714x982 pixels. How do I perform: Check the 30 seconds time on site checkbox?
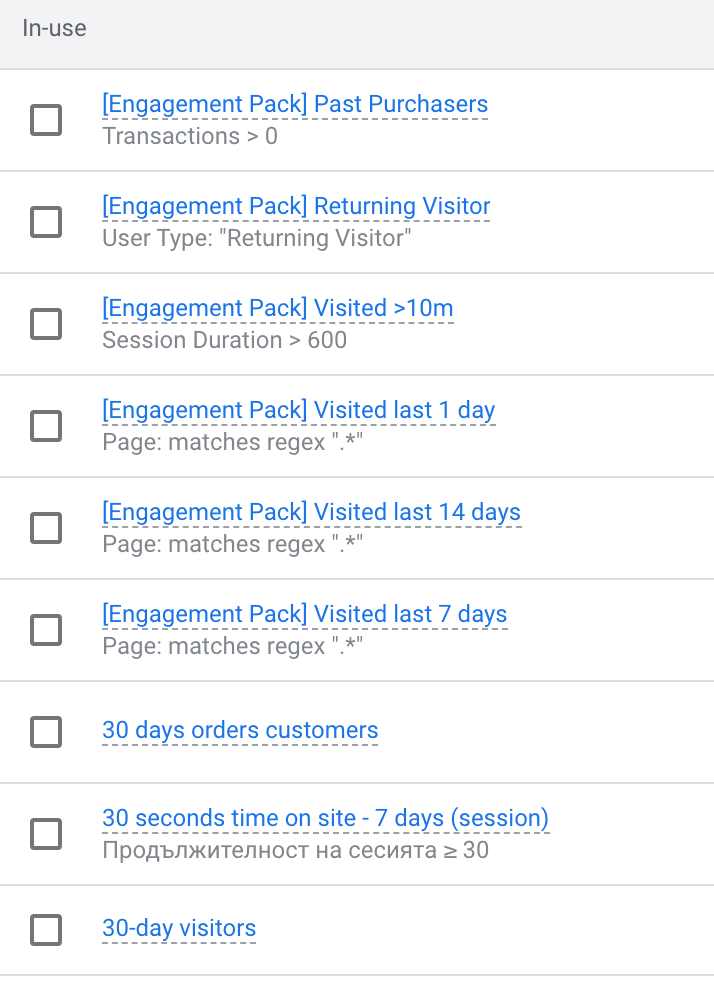[x=45, y=834]
